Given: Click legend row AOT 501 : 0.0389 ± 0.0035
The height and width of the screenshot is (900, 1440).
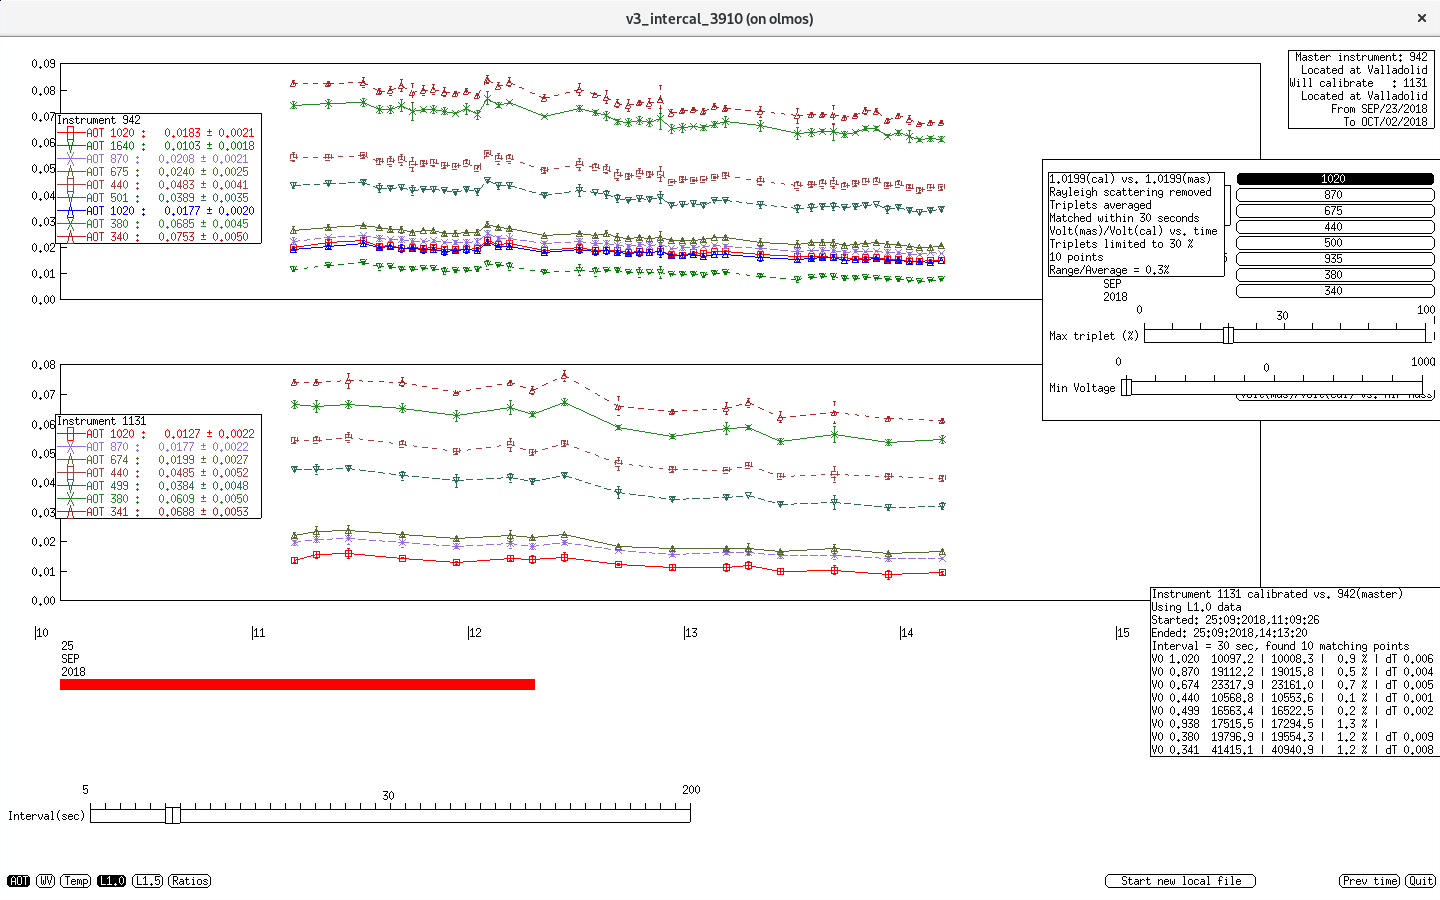Looking at the screenshot, I should tap(158, 198).
